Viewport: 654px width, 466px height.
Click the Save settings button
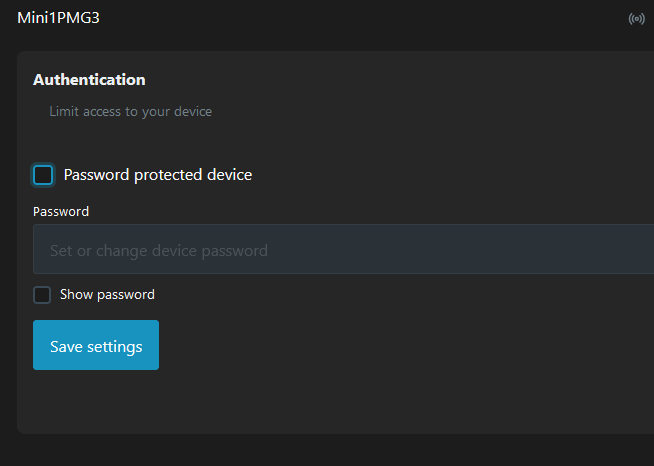(96, 345)
